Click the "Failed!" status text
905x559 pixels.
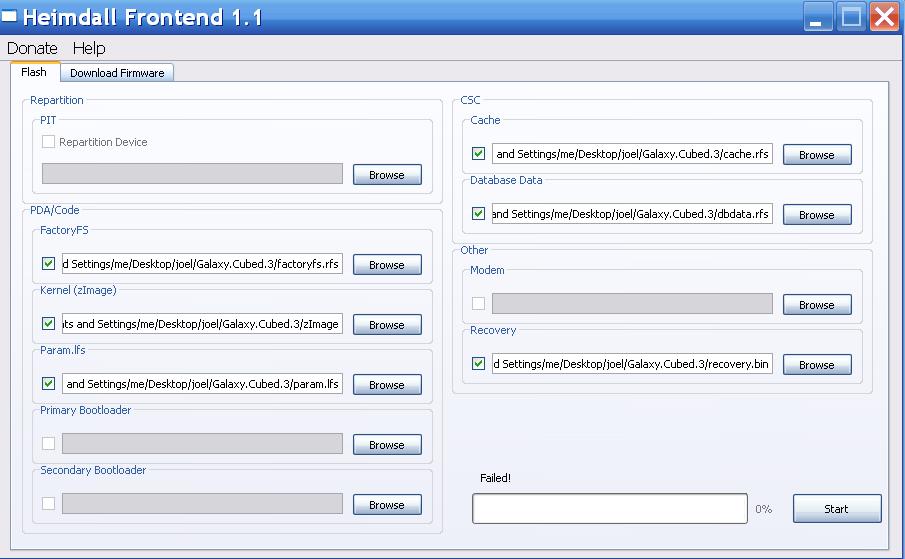(495, 478)
